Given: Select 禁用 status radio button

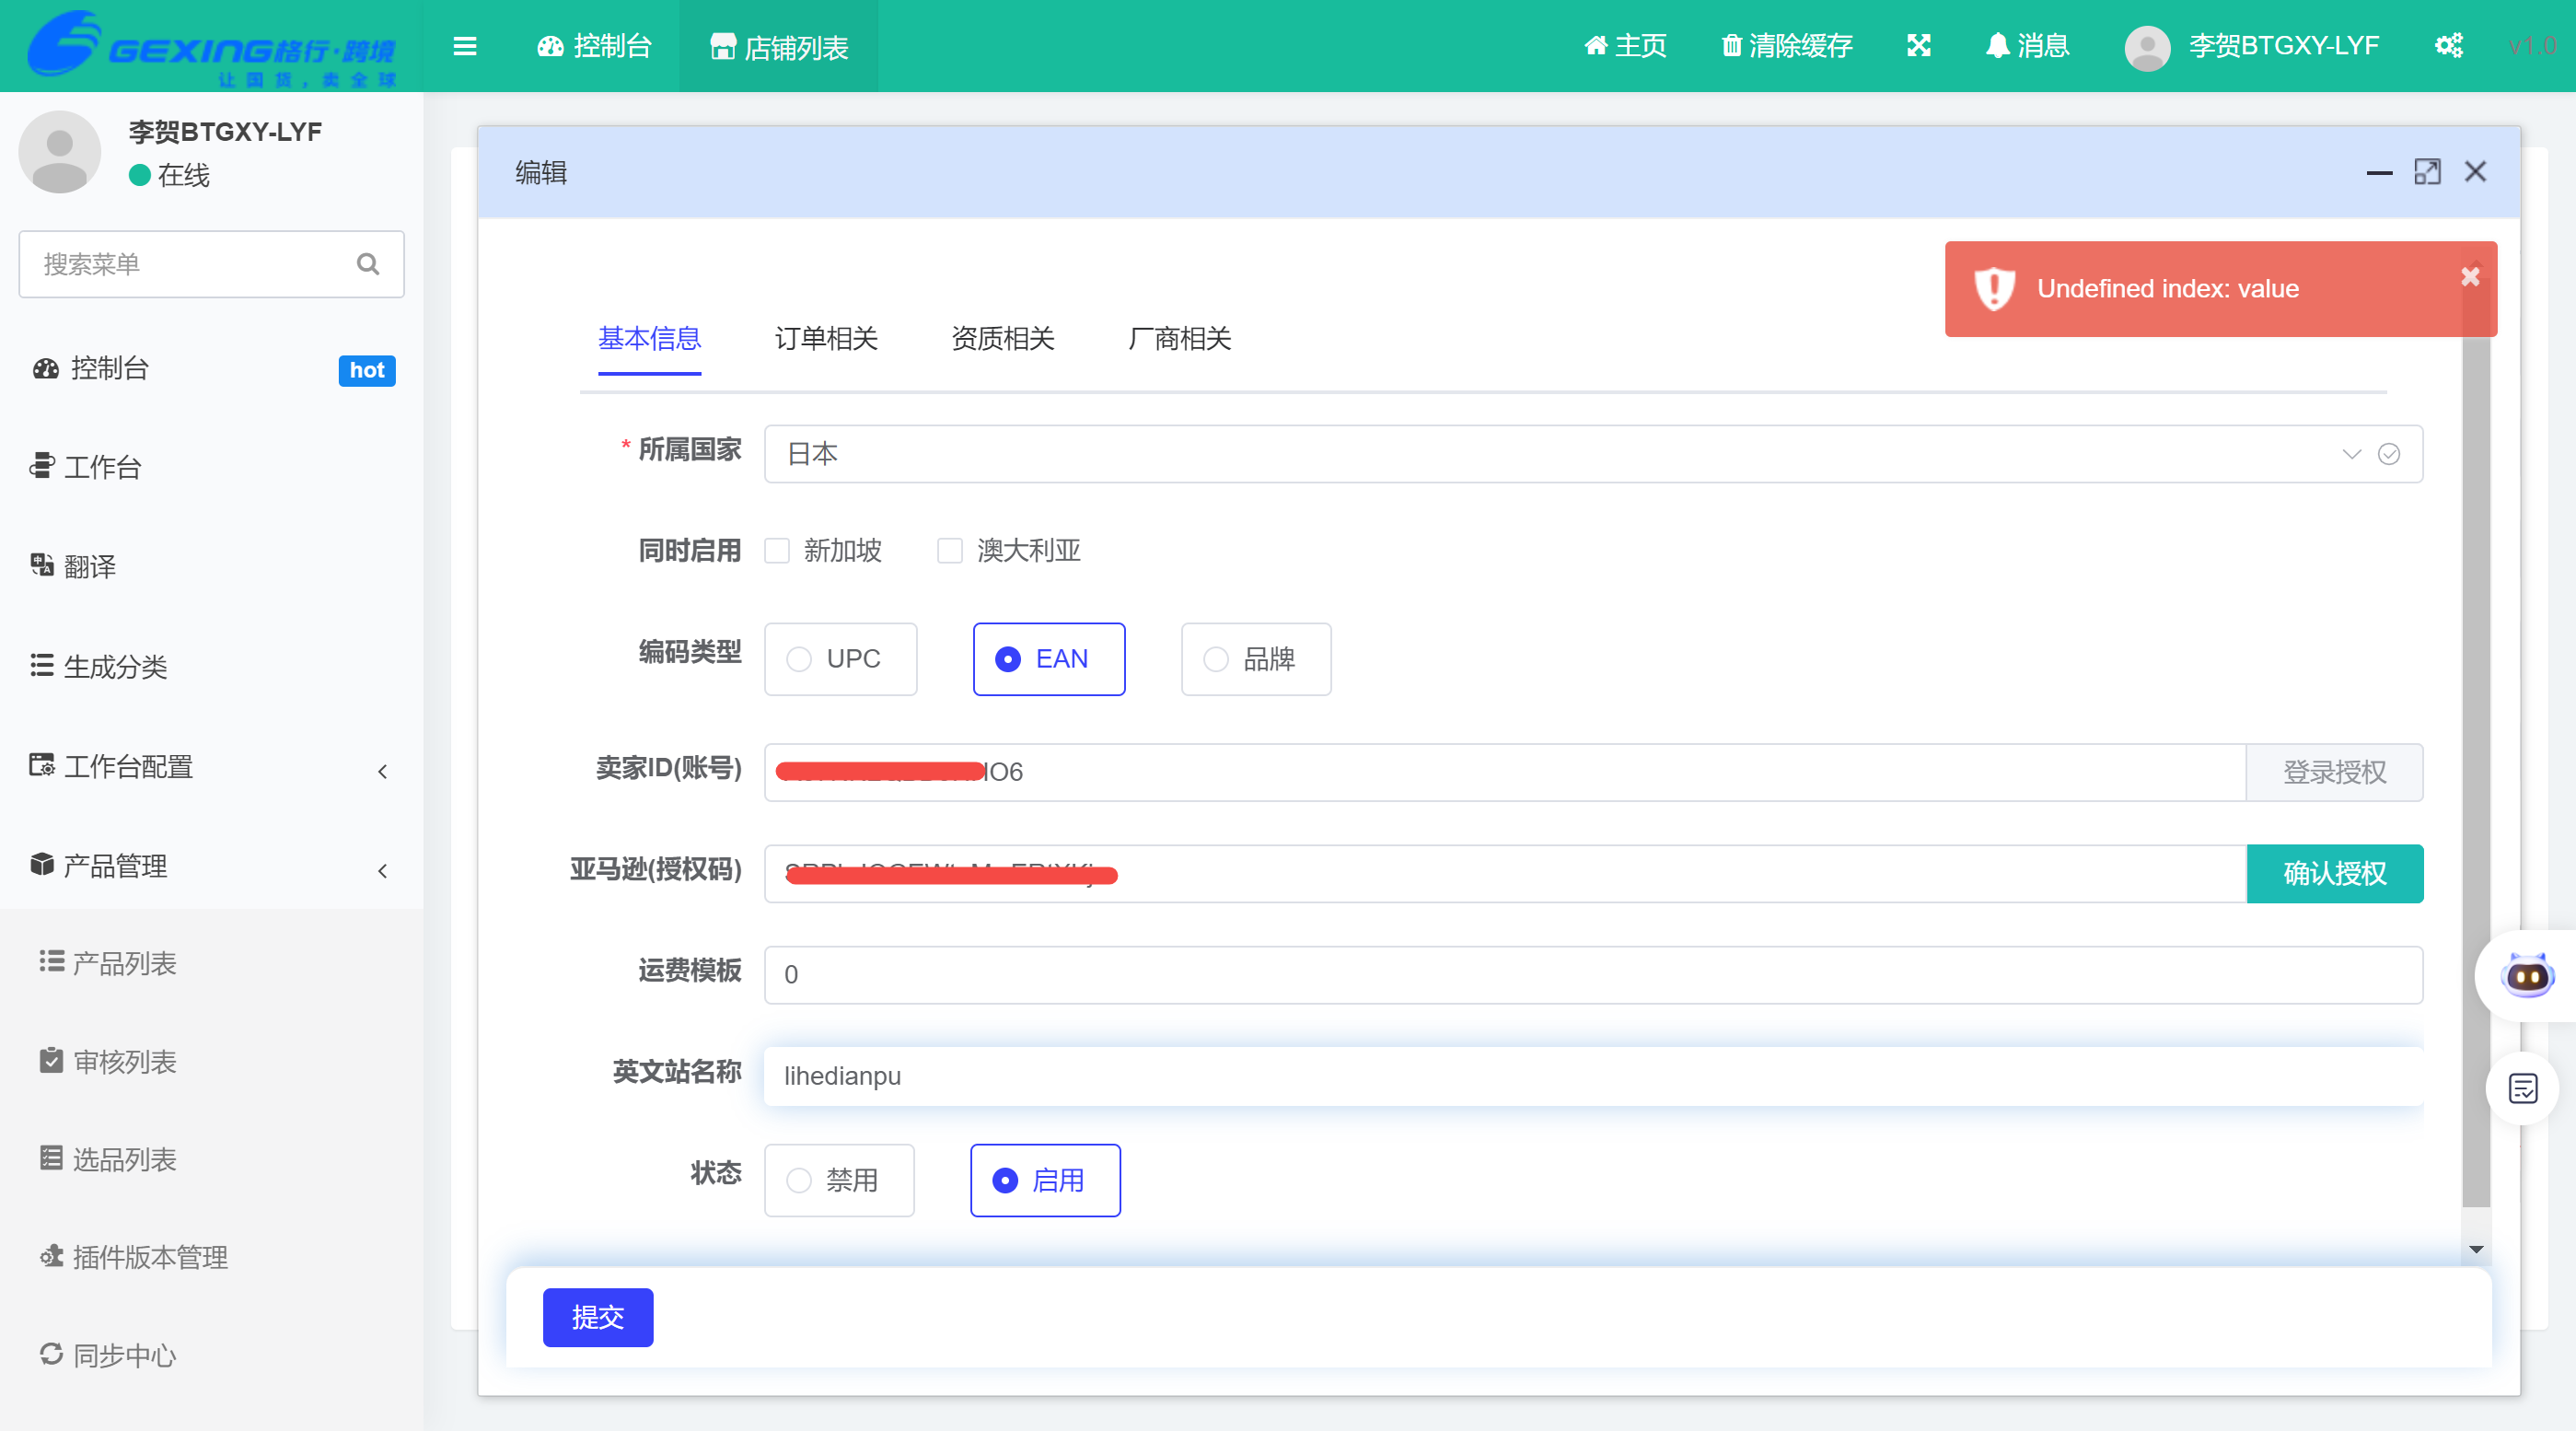Looking at the screenshot, I should [x=799, y=1180].
